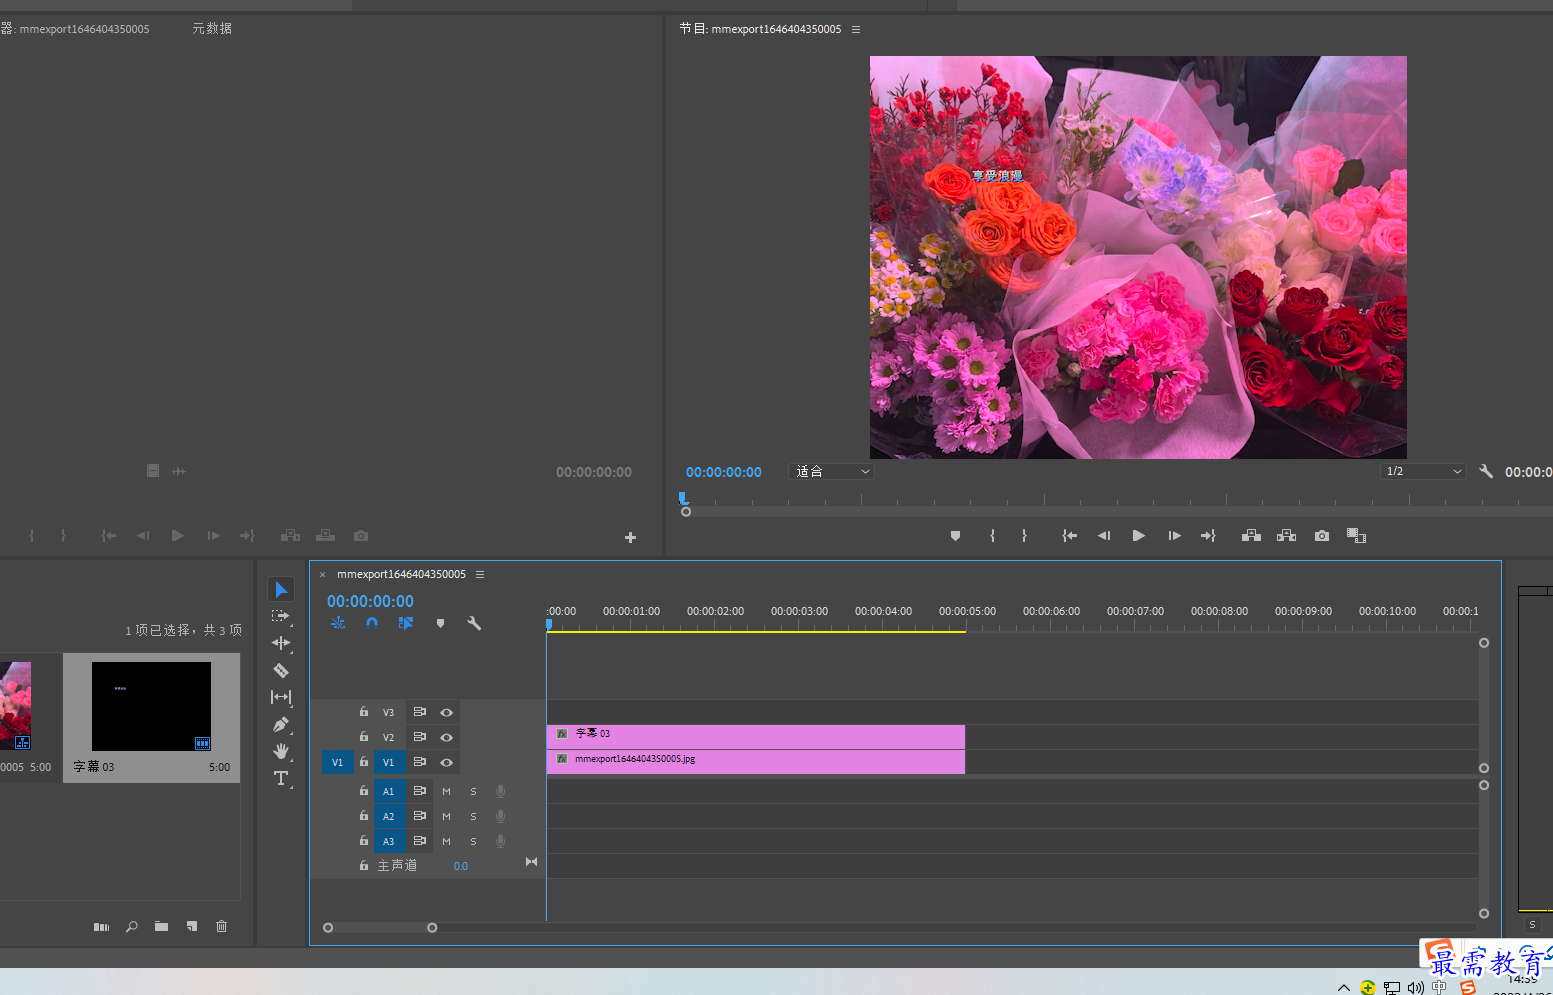Select the mmexport1646404350005.jpg clip on V1

756,761
